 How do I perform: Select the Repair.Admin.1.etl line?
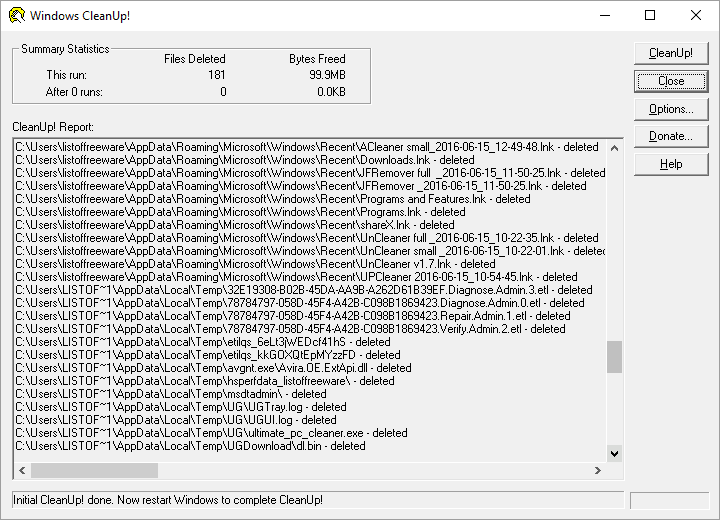click(x=292, y=316)
